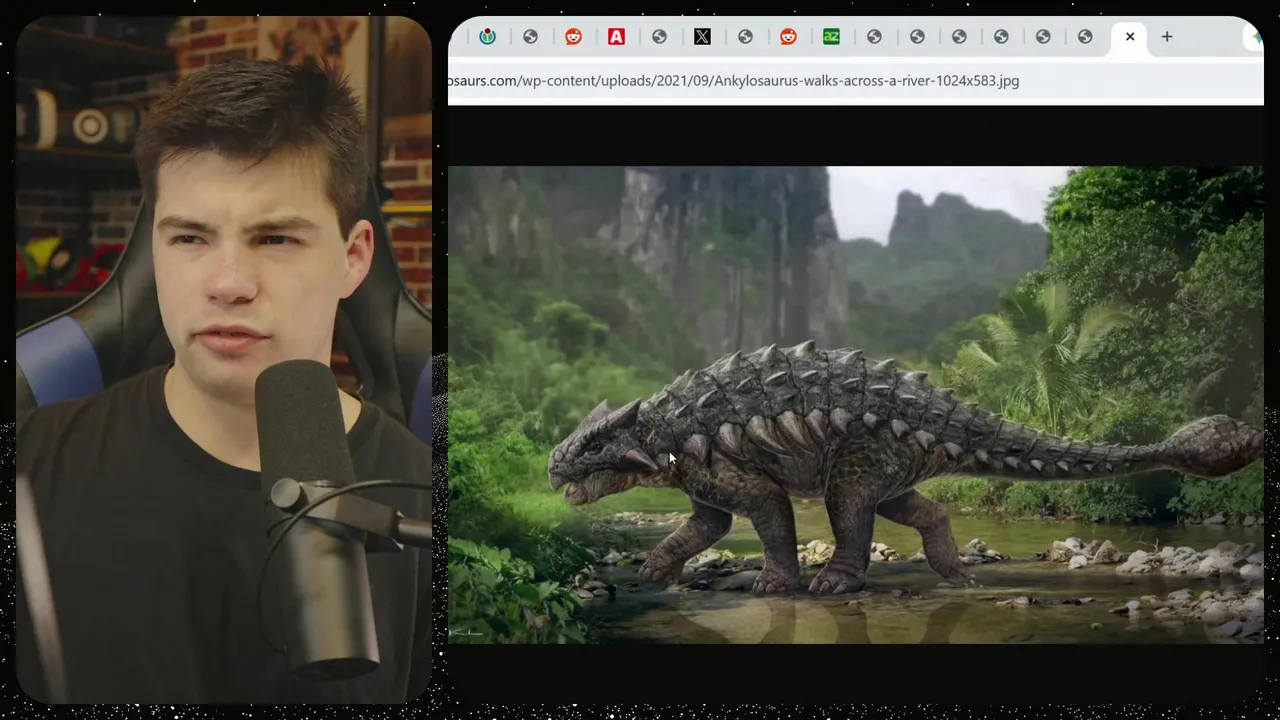The height and width of the screenshot is (720, 1280).
Task: Click the address bar showing the Ankylosaurus jpg URL
Action: click(734, 81)
